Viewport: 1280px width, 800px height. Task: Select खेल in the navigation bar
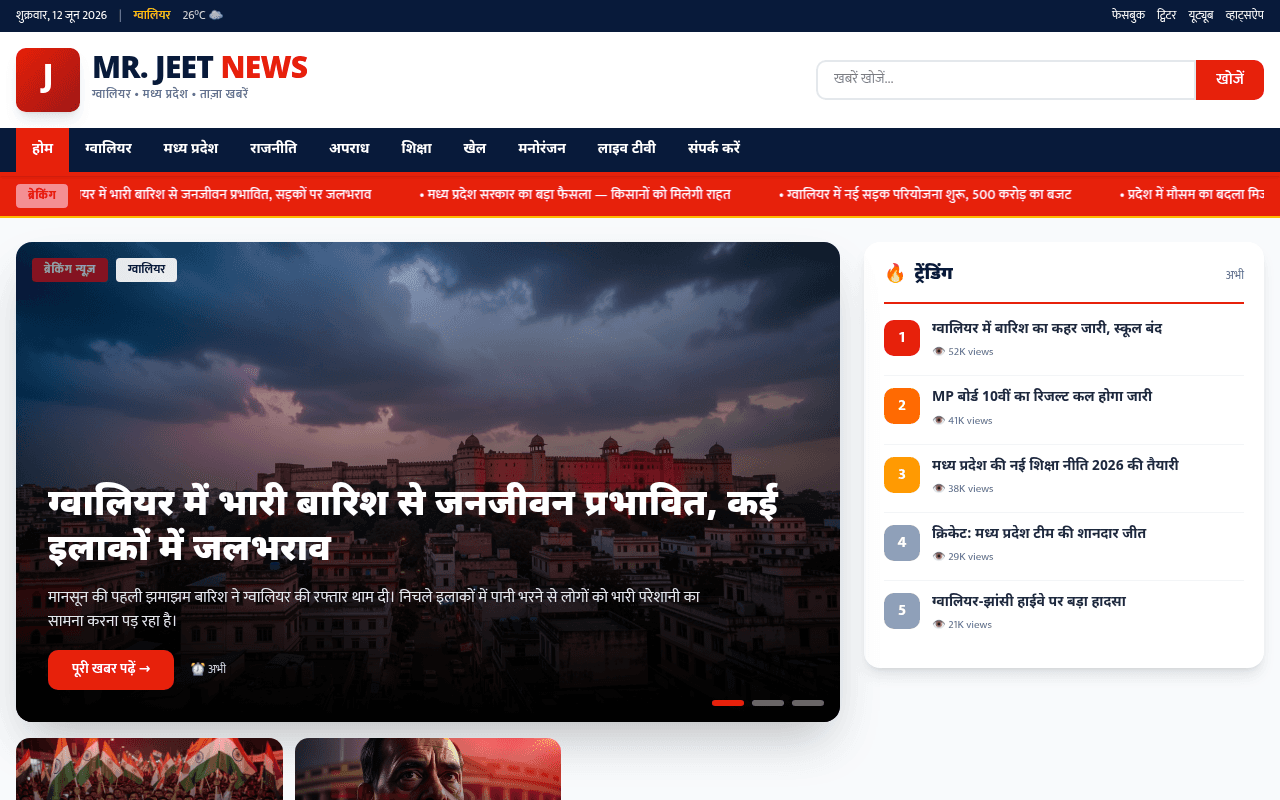tap(475, 149)
